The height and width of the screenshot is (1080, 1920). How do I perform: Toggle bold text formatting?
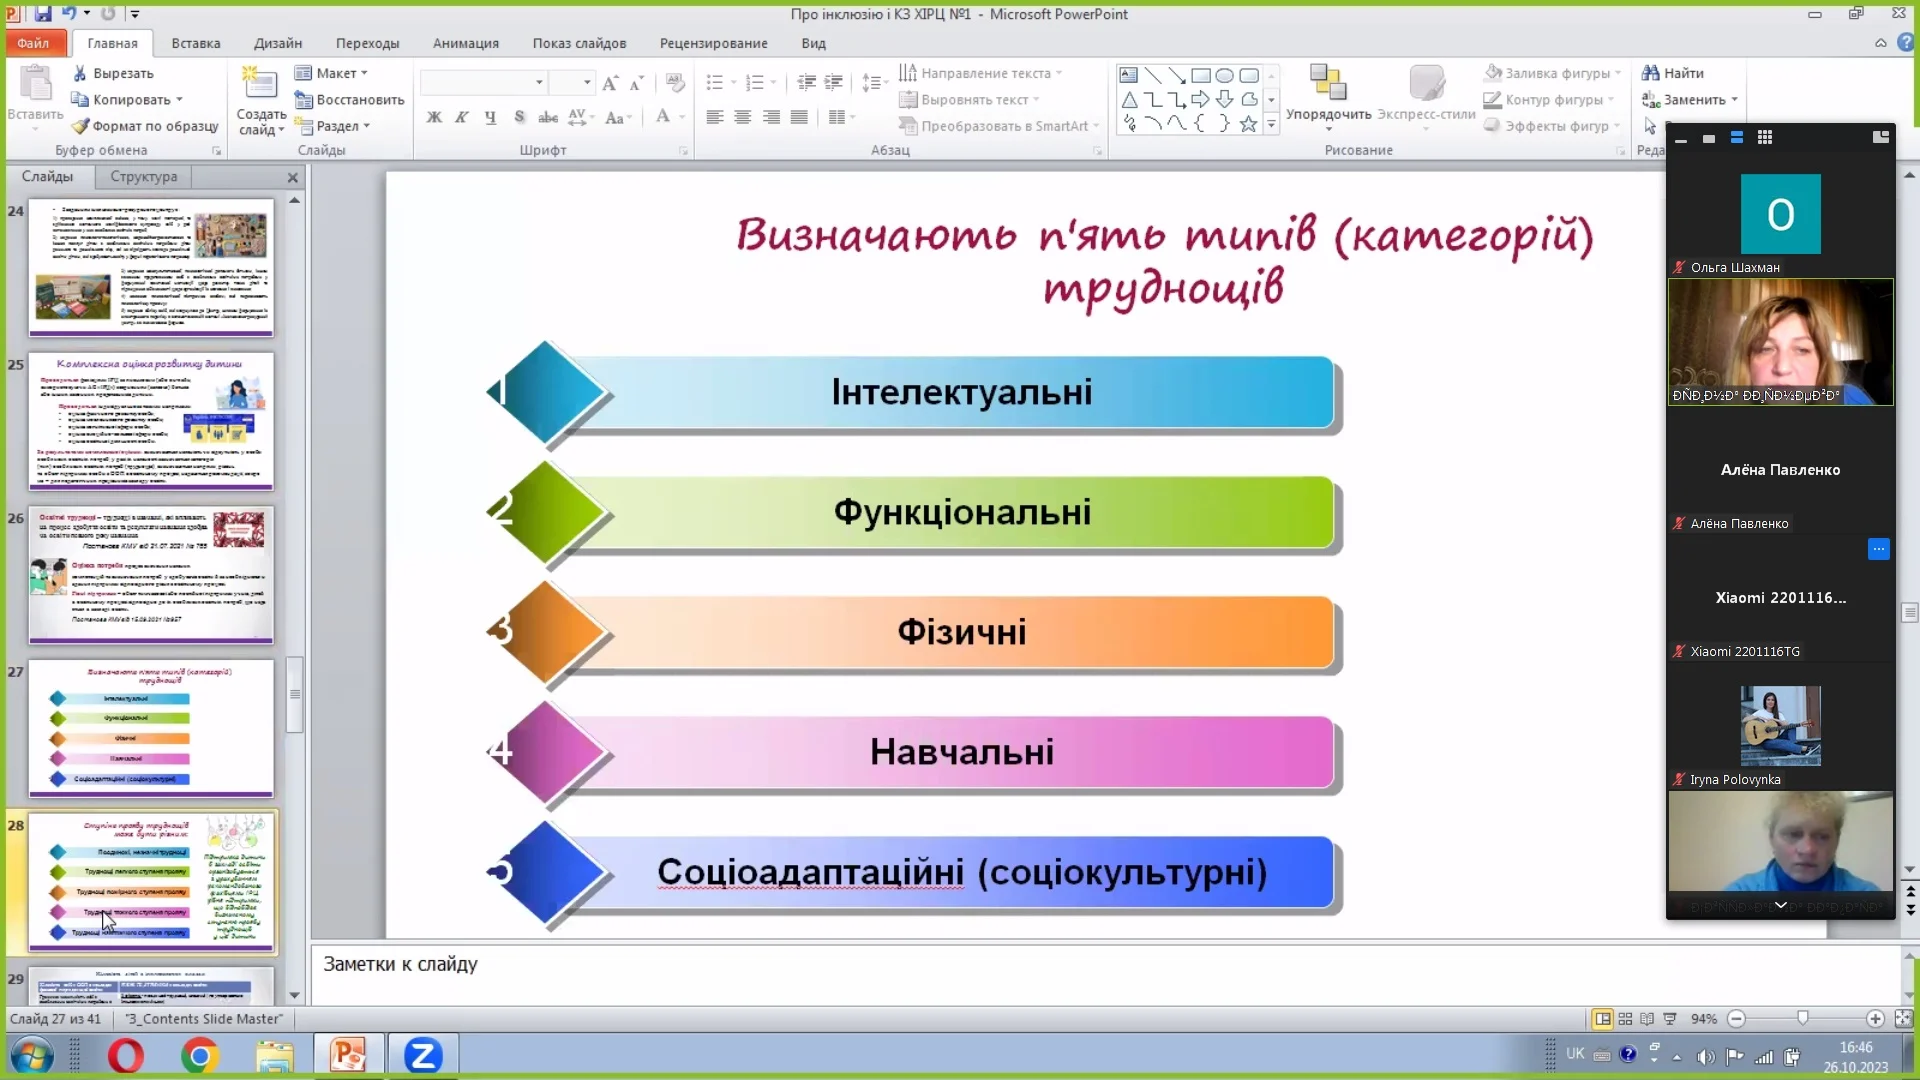[434, 117]
